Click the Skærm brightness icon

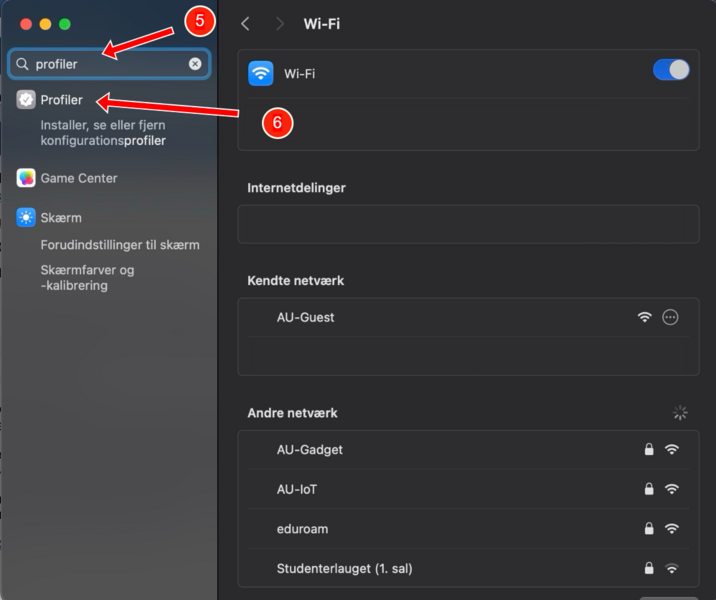(26, 217)
